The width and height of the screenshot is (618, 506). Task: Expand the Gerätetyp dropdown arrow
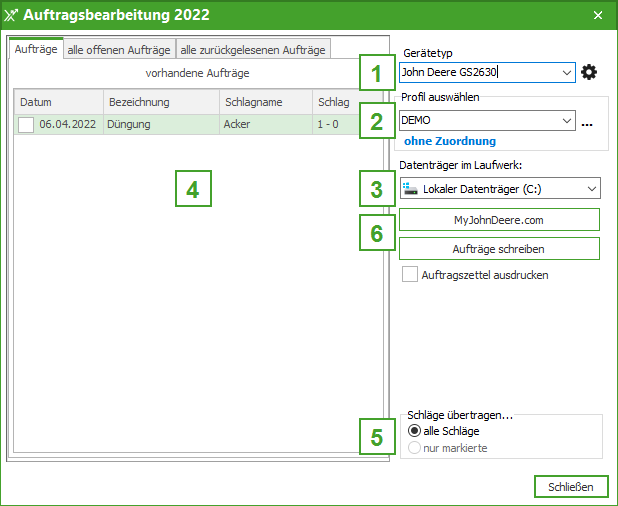pos(567,72)
